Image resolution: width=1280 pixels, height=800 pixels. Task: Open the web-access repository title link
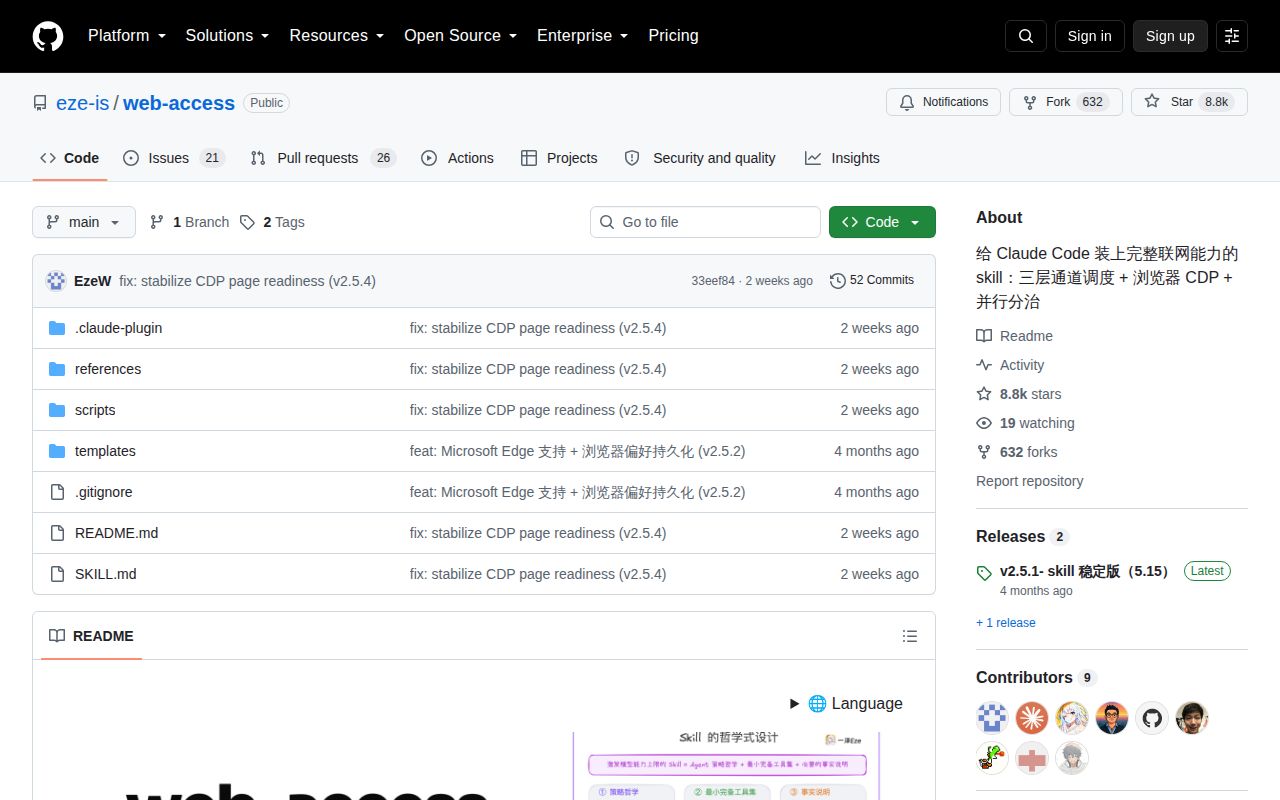click(179, 103)
